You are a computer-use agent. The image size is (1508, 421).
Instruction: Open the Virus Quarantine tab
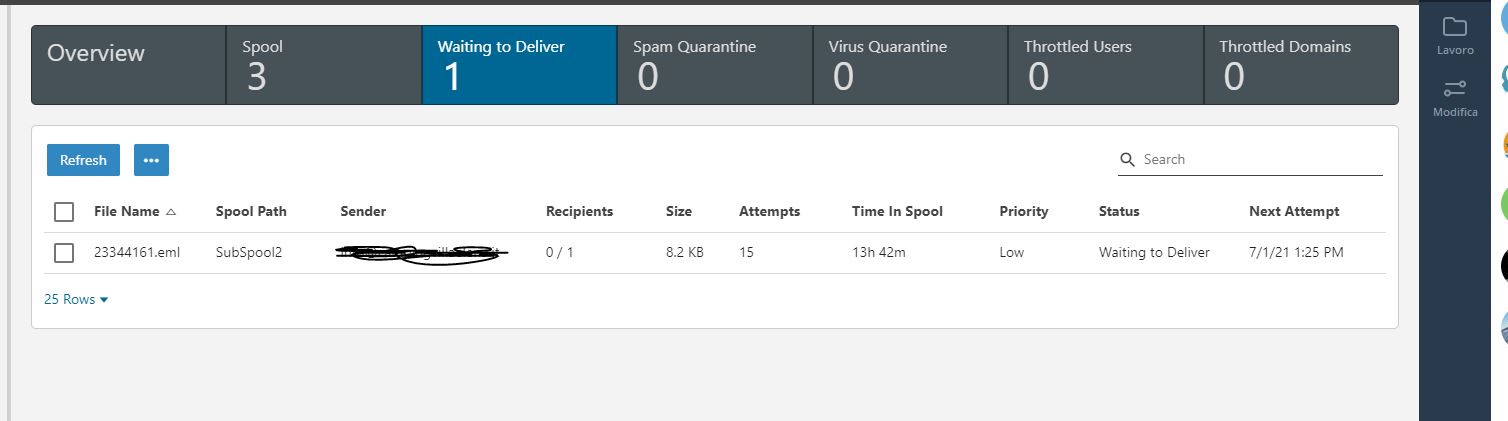[x=909, y=65]
